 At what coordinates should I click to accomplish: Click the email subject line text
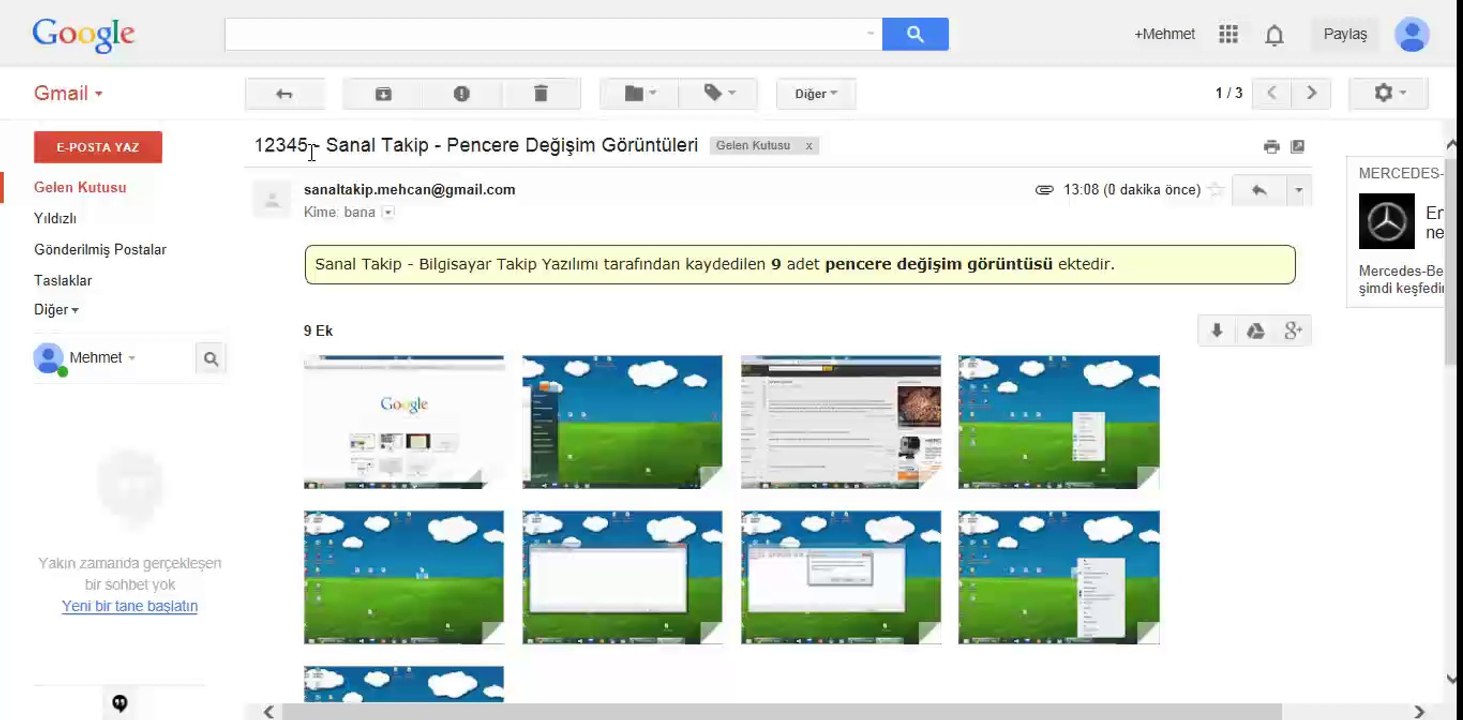tap(476, 146)
